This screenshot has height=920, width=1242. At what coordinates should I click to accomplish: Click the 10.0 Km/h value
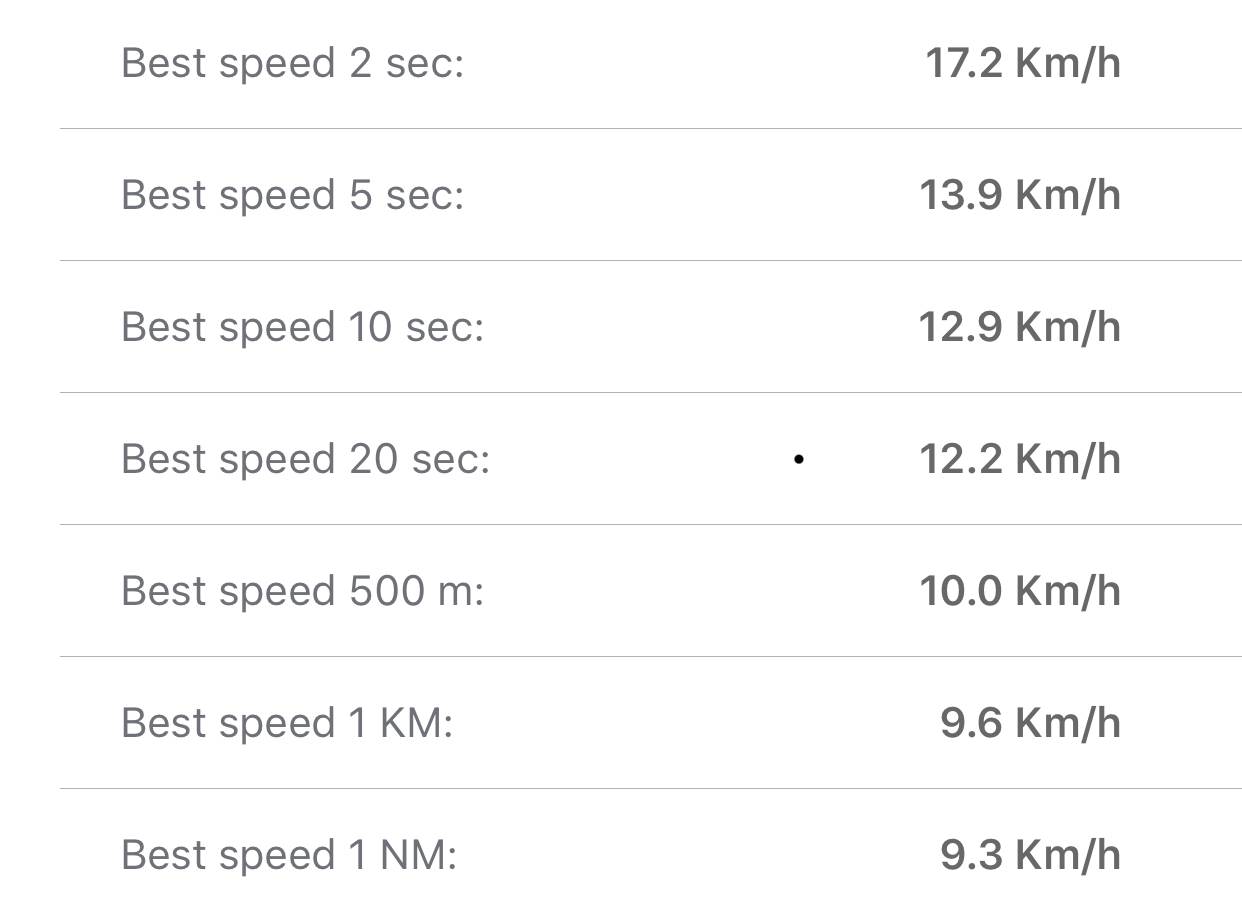point(1019,592)
